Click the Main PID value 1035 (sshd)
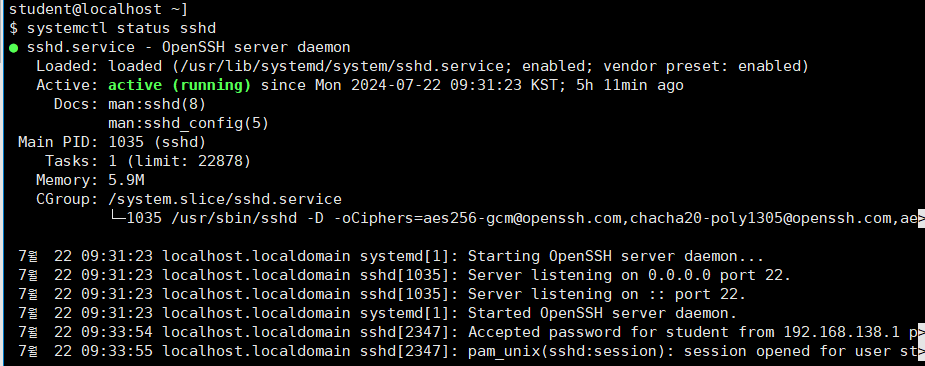 [x=157, y=142]
